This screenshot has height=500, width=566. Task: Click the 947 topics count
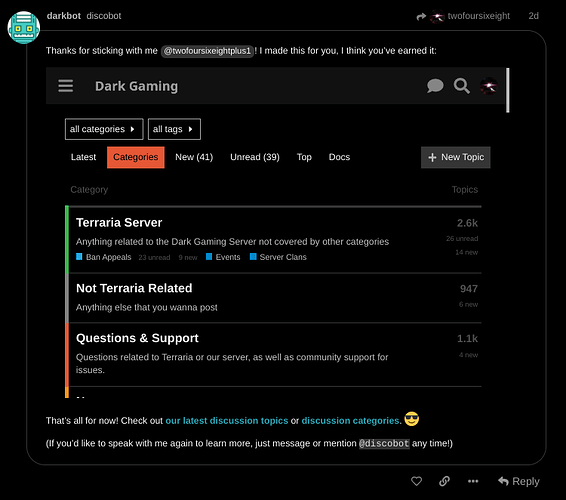point(469,289)
